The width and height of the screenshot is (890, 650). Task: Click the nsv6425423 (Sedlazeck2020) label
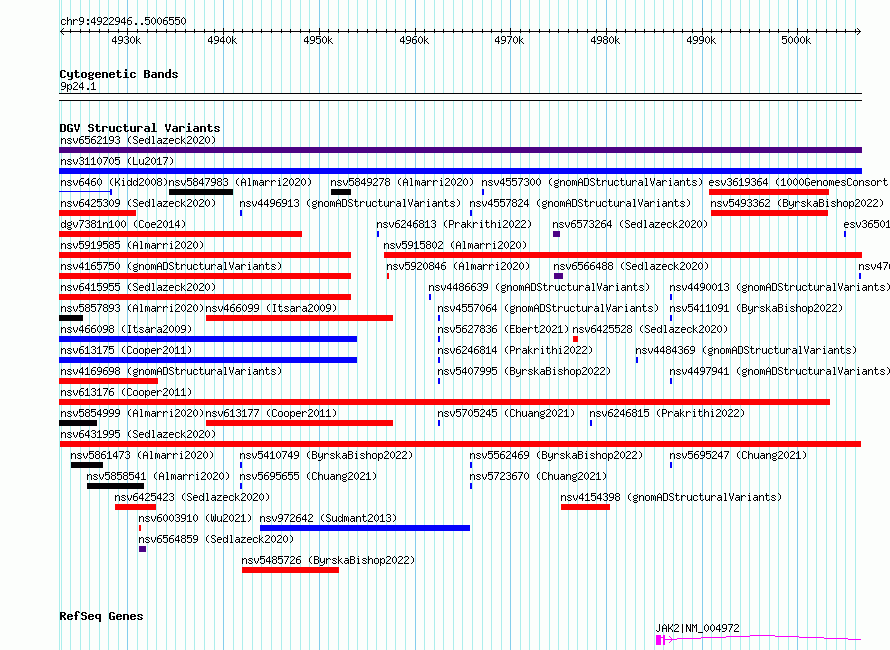192,497
